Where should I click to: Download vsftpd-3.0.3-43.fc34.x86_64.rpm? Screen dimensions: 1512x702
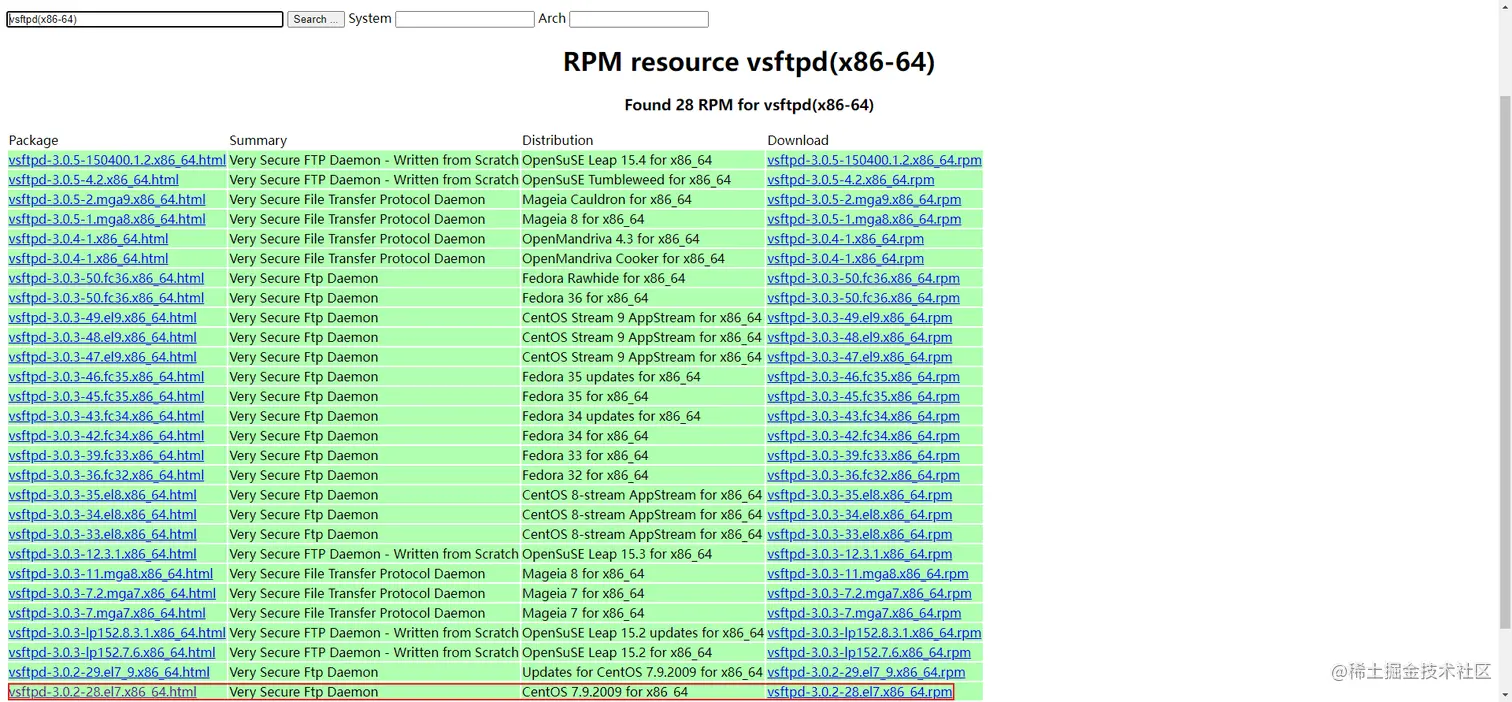tap(863, 416)
